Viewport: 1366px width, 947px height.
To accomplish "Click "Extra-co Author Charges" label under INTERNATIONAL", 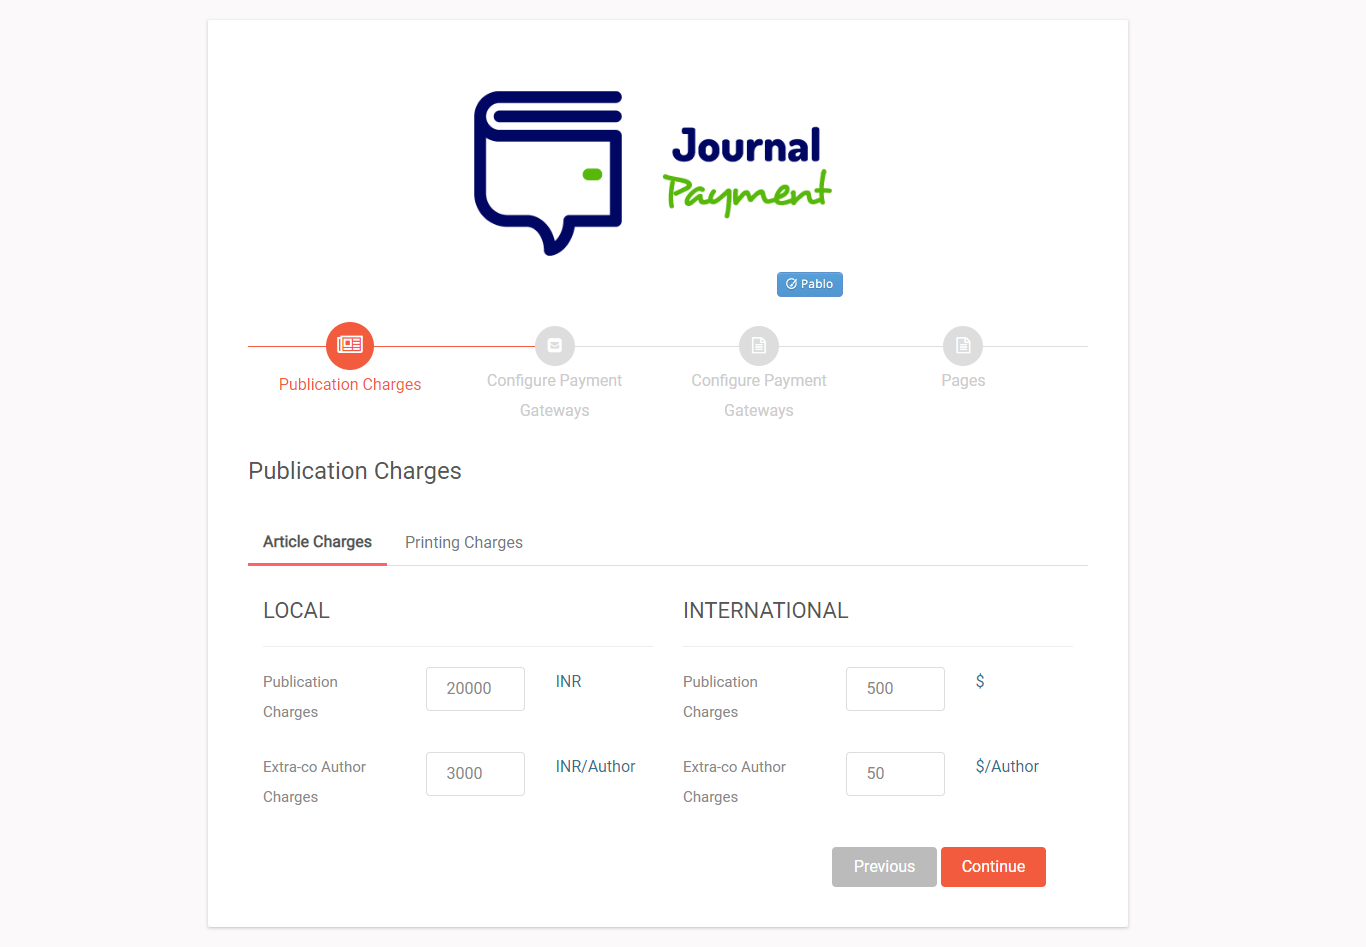I will click(734, 782).
